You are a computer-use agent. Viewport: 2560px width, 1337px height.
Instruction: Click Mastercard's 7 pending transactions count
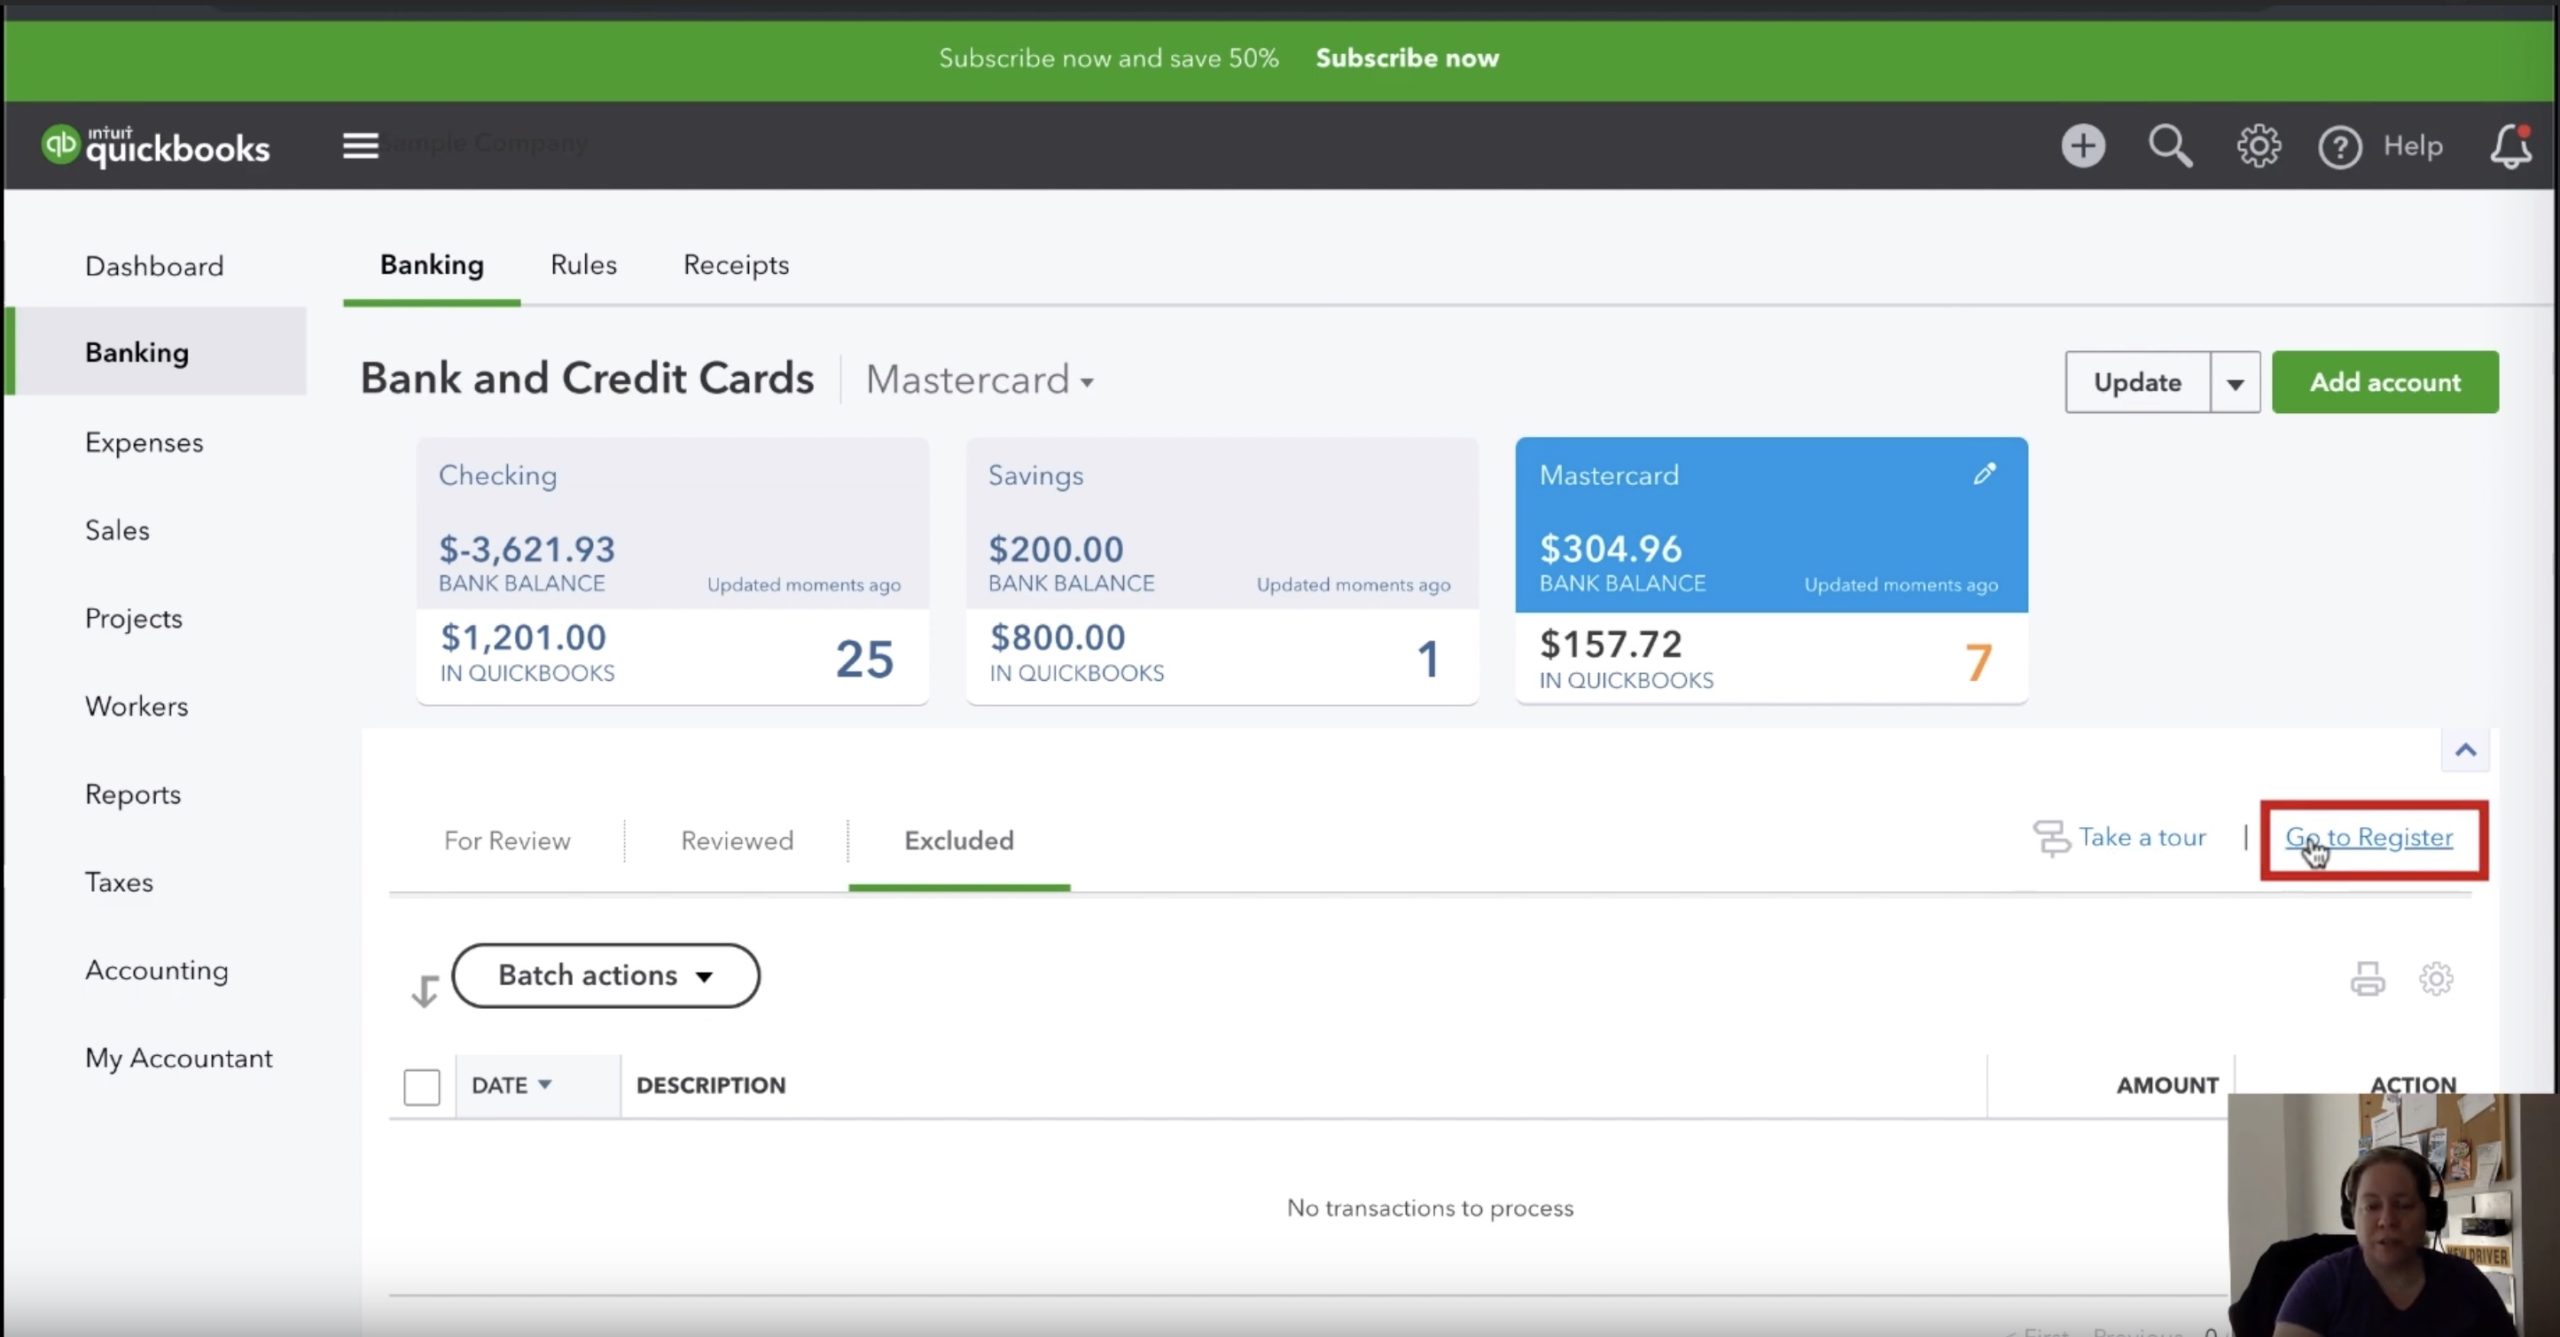point(1978,662)
